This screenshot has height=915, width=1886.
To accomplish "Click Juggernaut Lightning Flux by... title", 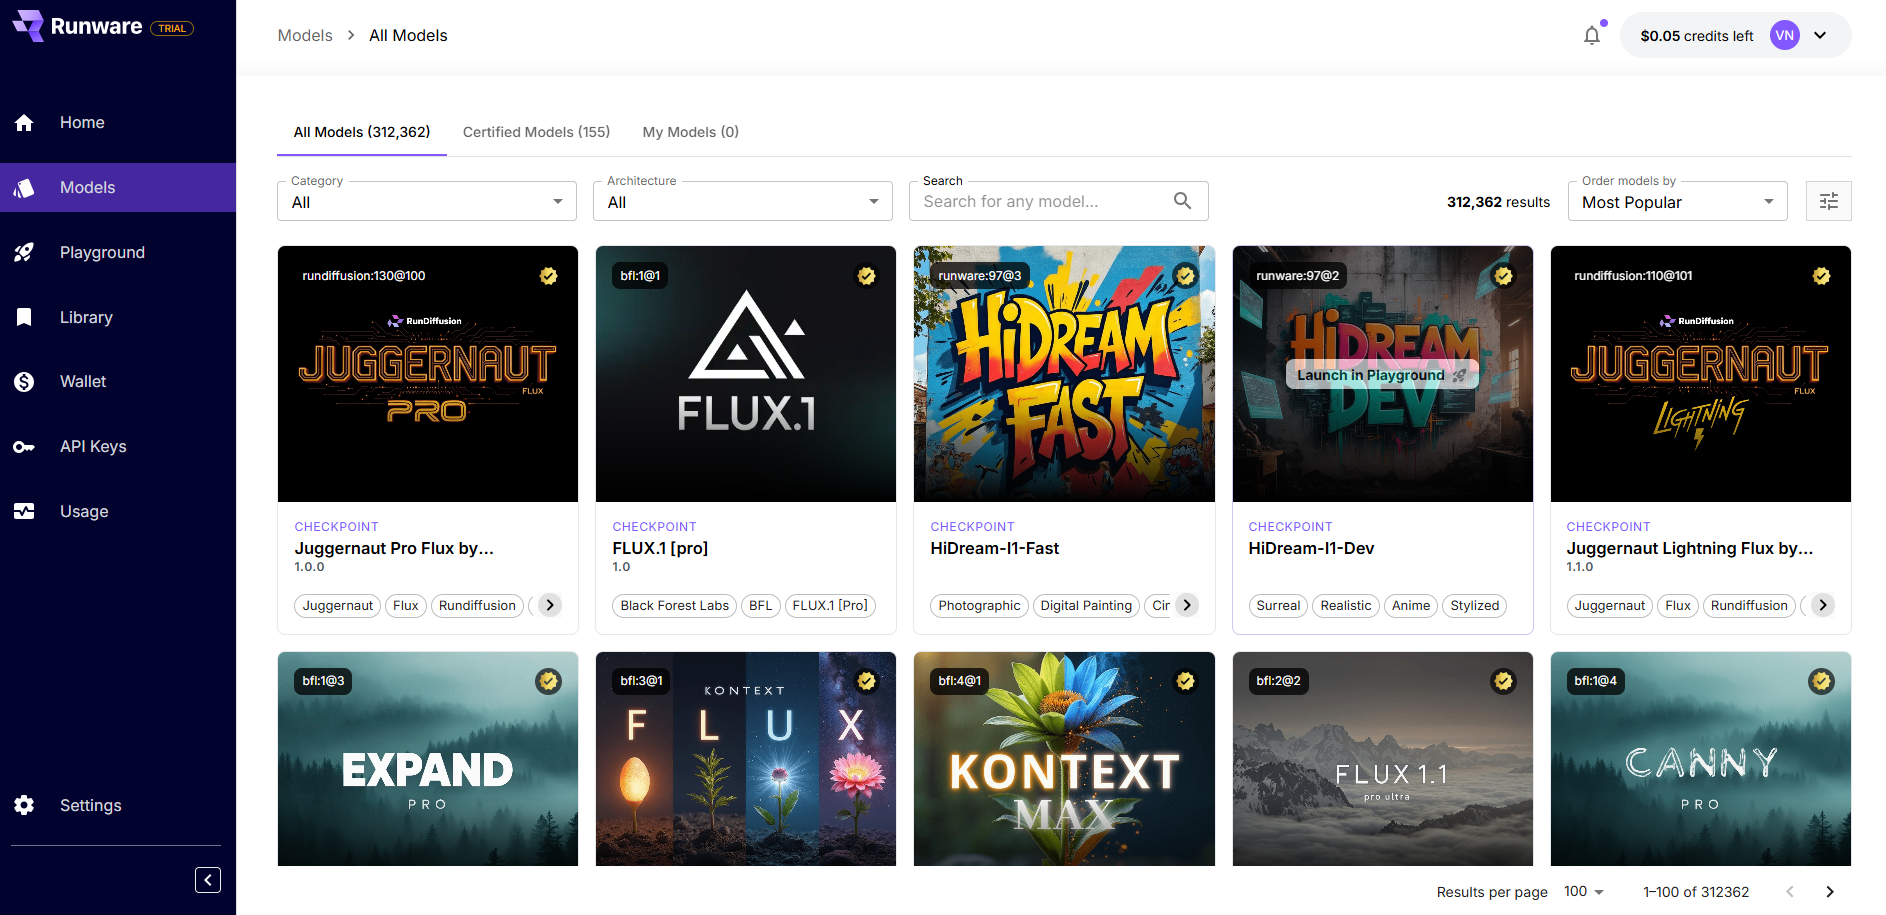I will coord(1690,548).
